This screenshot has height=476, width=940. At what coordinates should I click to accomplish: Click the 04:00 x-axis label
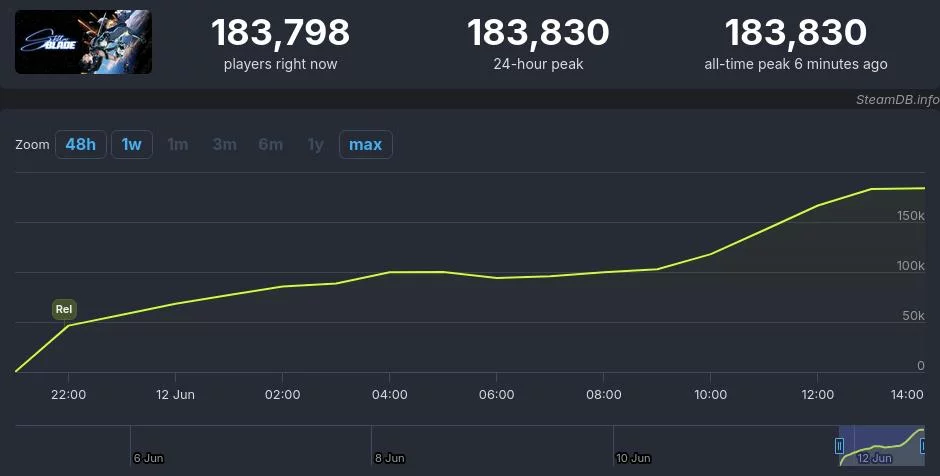tap(390, 394)
